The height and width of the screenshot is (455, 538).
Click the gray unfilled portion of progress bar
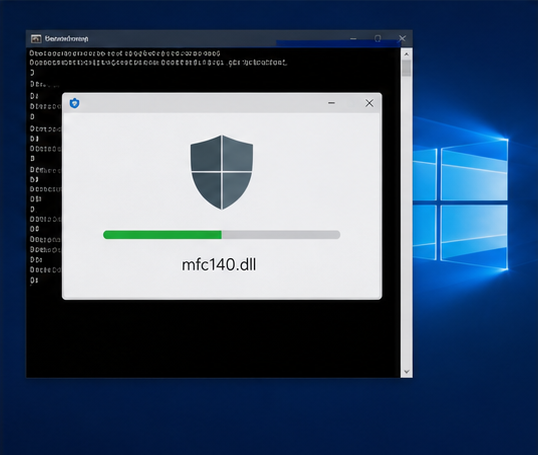point(281,235)
